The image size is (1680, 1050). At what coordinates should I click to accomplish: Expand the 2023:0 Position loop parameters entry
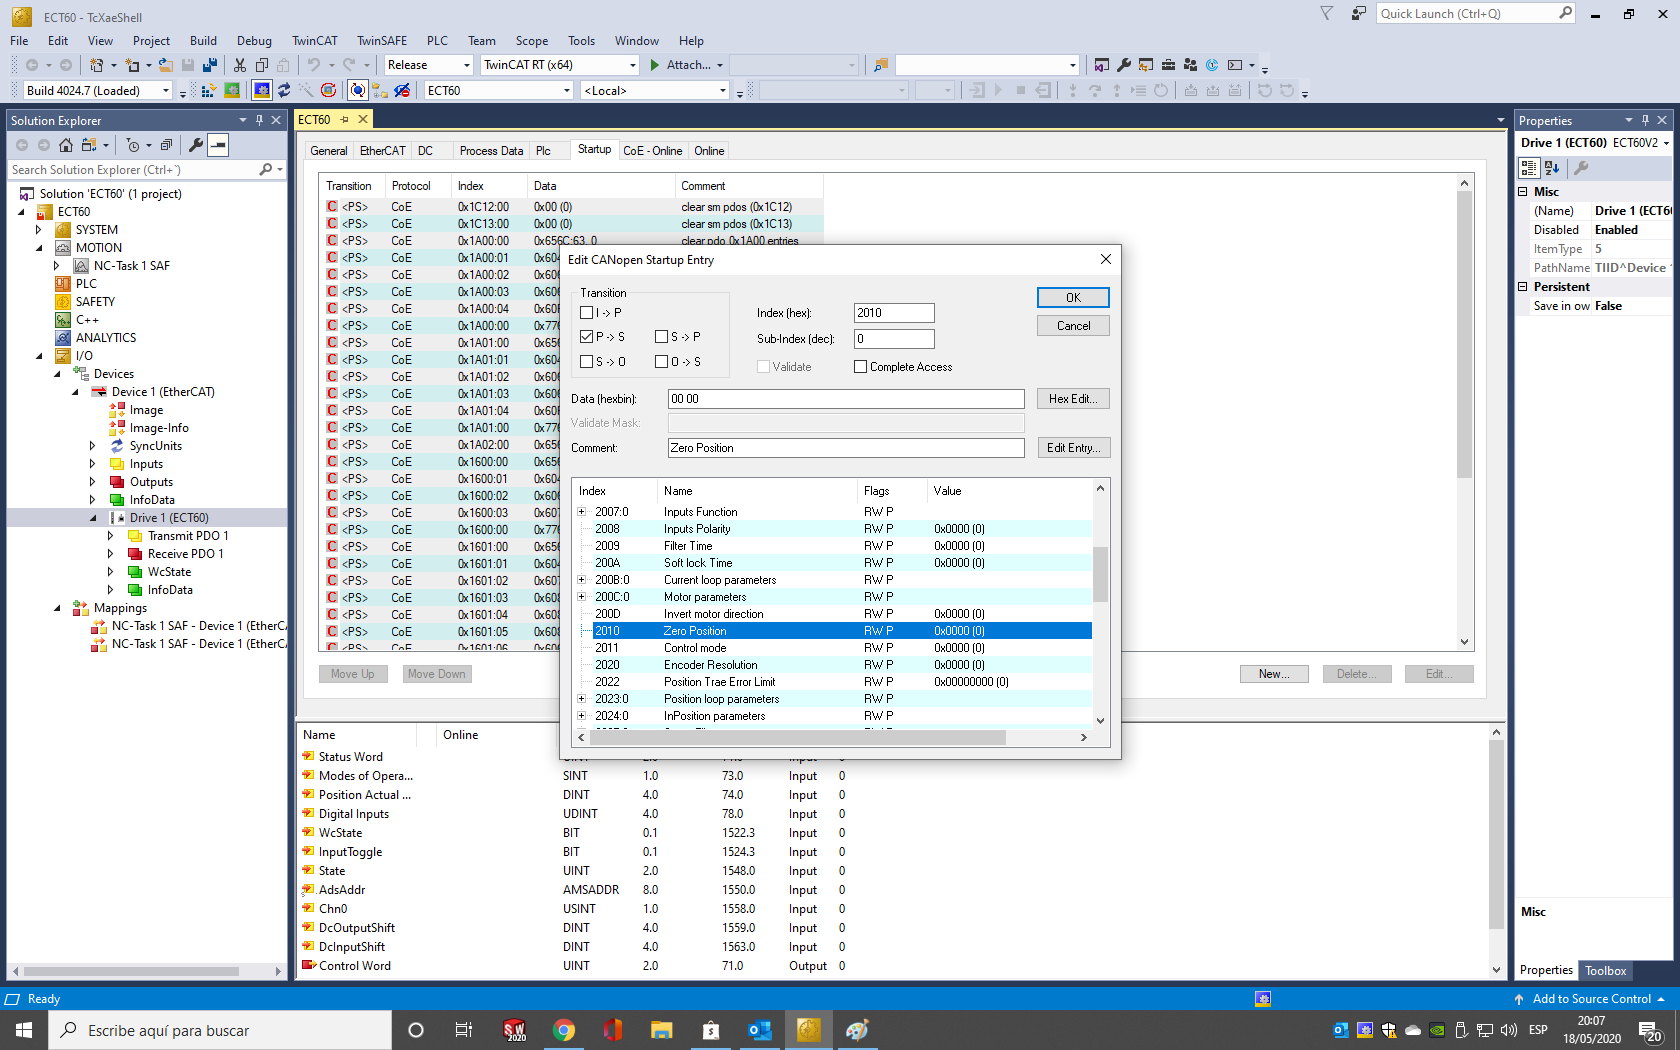coord(582,699)
